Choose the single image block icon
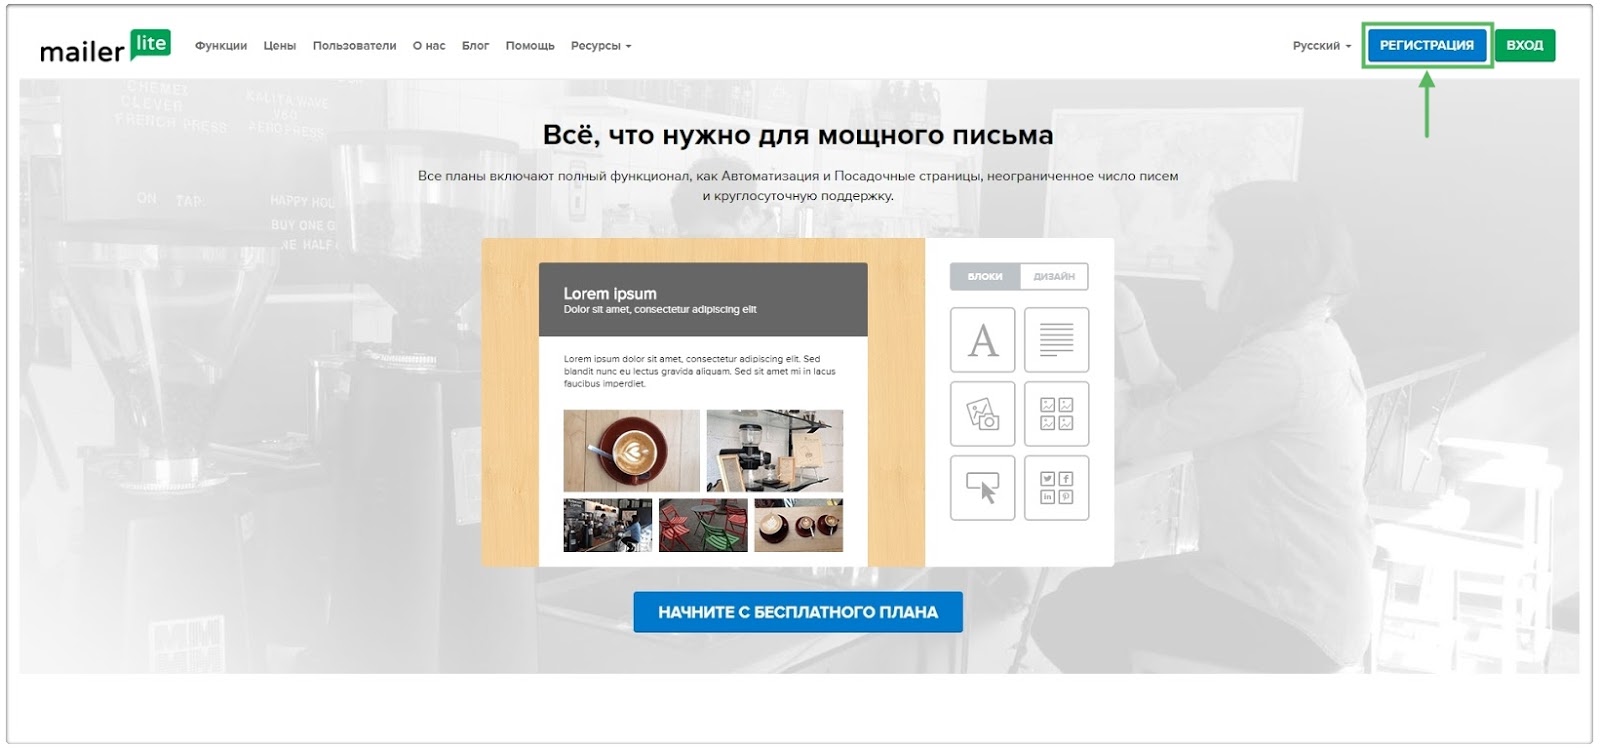 [x=982, y=414]
